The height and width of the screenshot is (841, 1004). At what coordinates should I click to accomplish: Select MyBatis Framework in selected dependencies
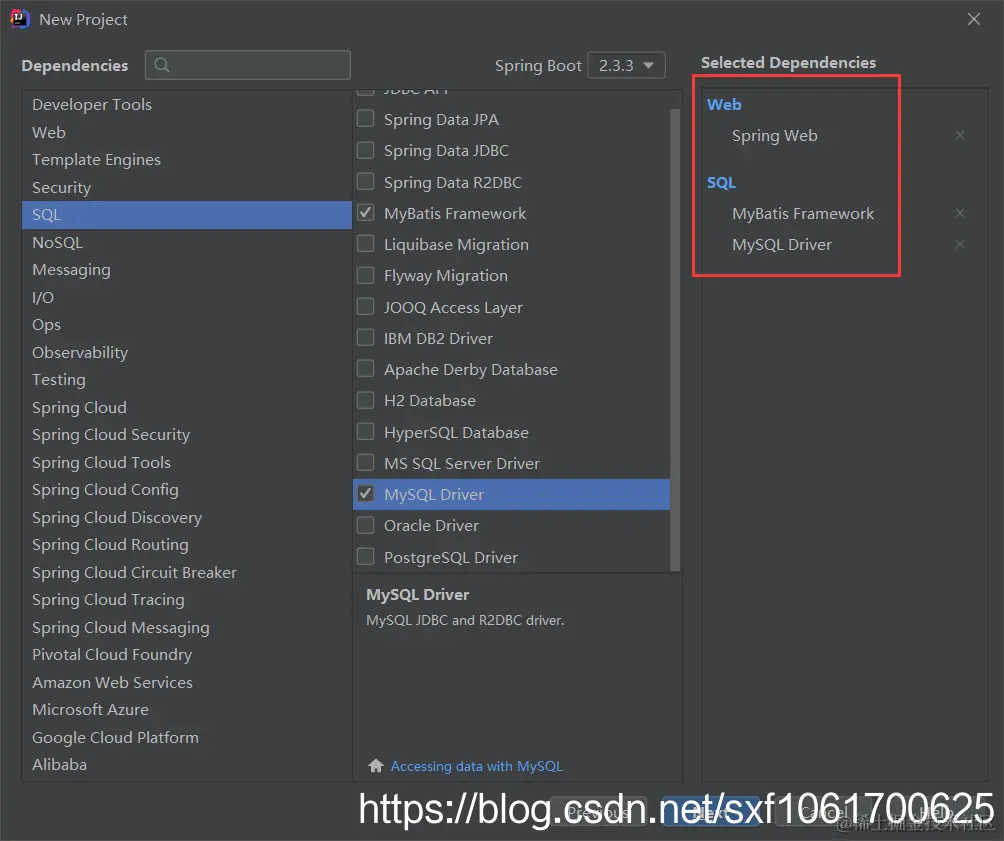(x=803, y=213)
